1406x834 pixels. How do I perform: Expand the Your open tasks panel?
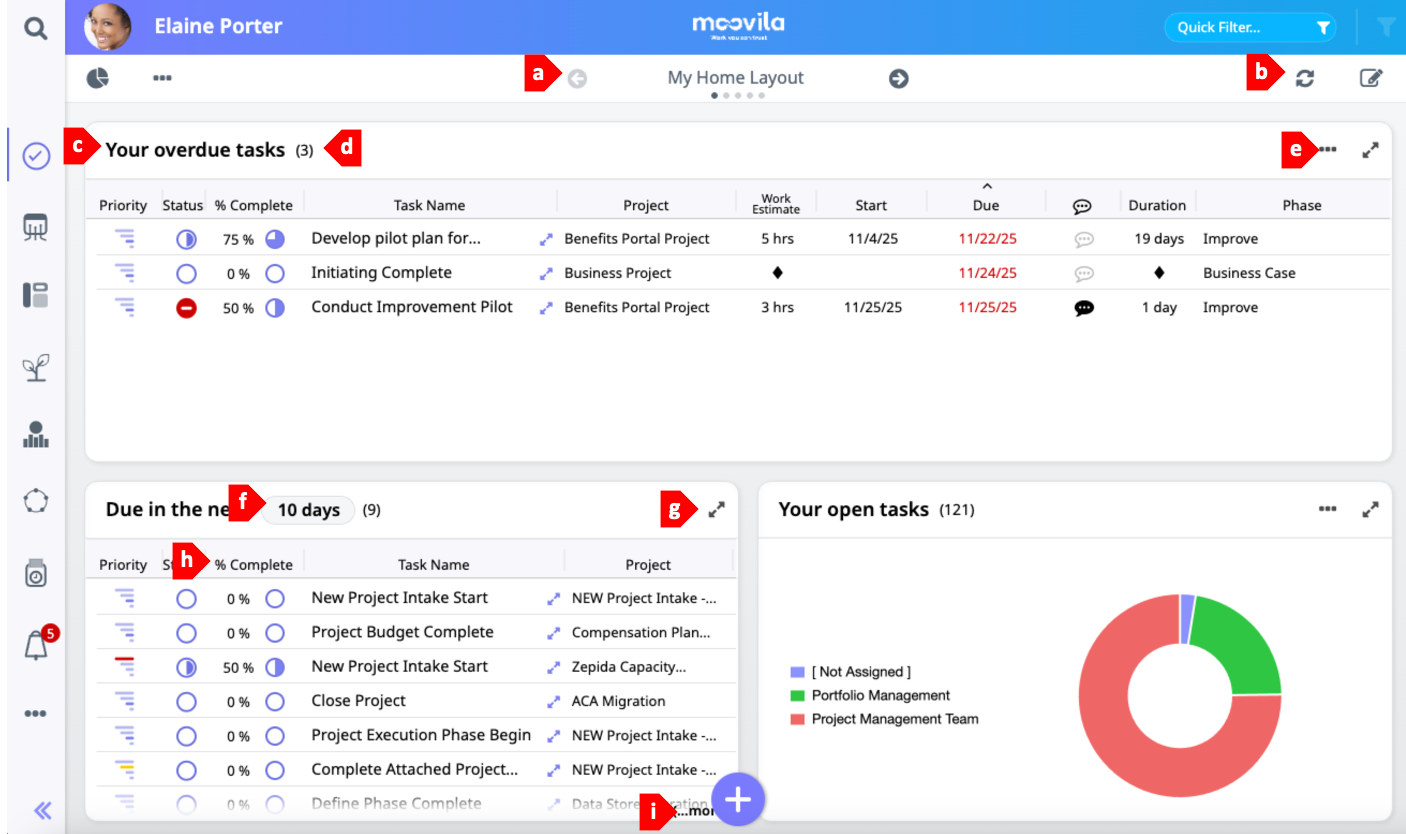pyautogui.click(x=1370, y=509)
